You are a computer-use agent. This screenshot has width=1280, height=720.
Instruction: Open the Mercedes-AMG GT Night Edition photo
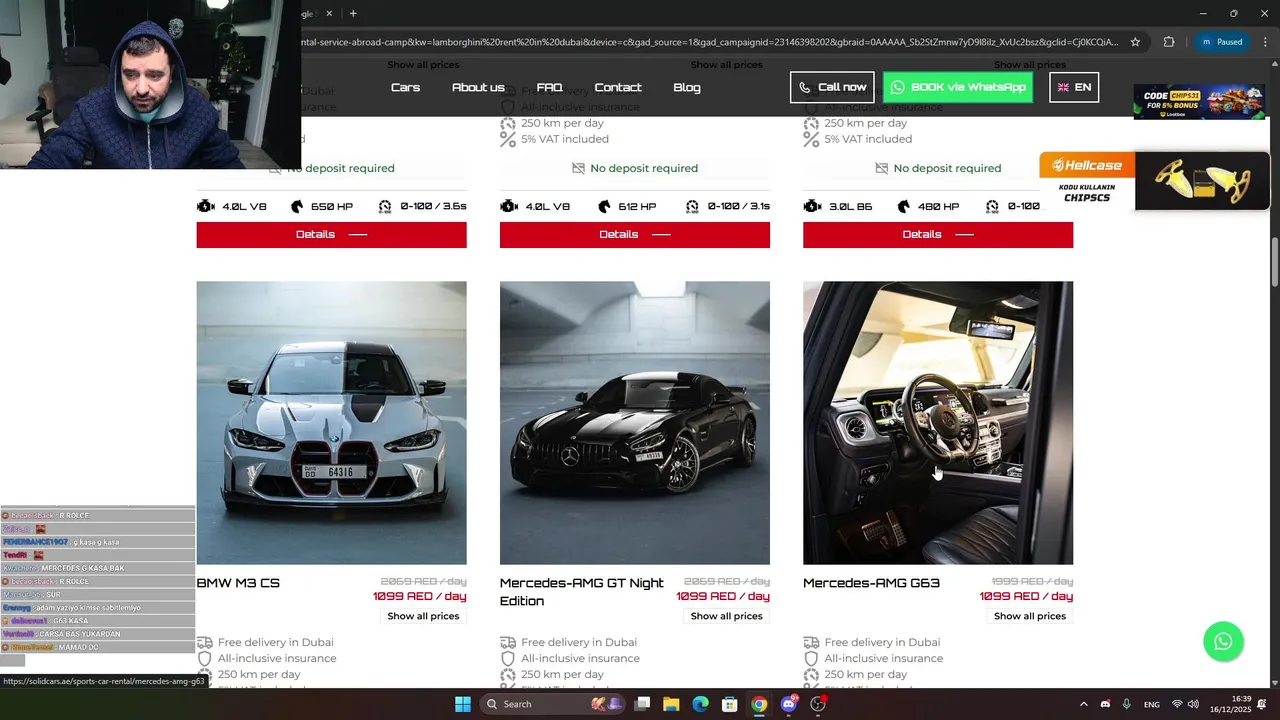coord(635,423)
